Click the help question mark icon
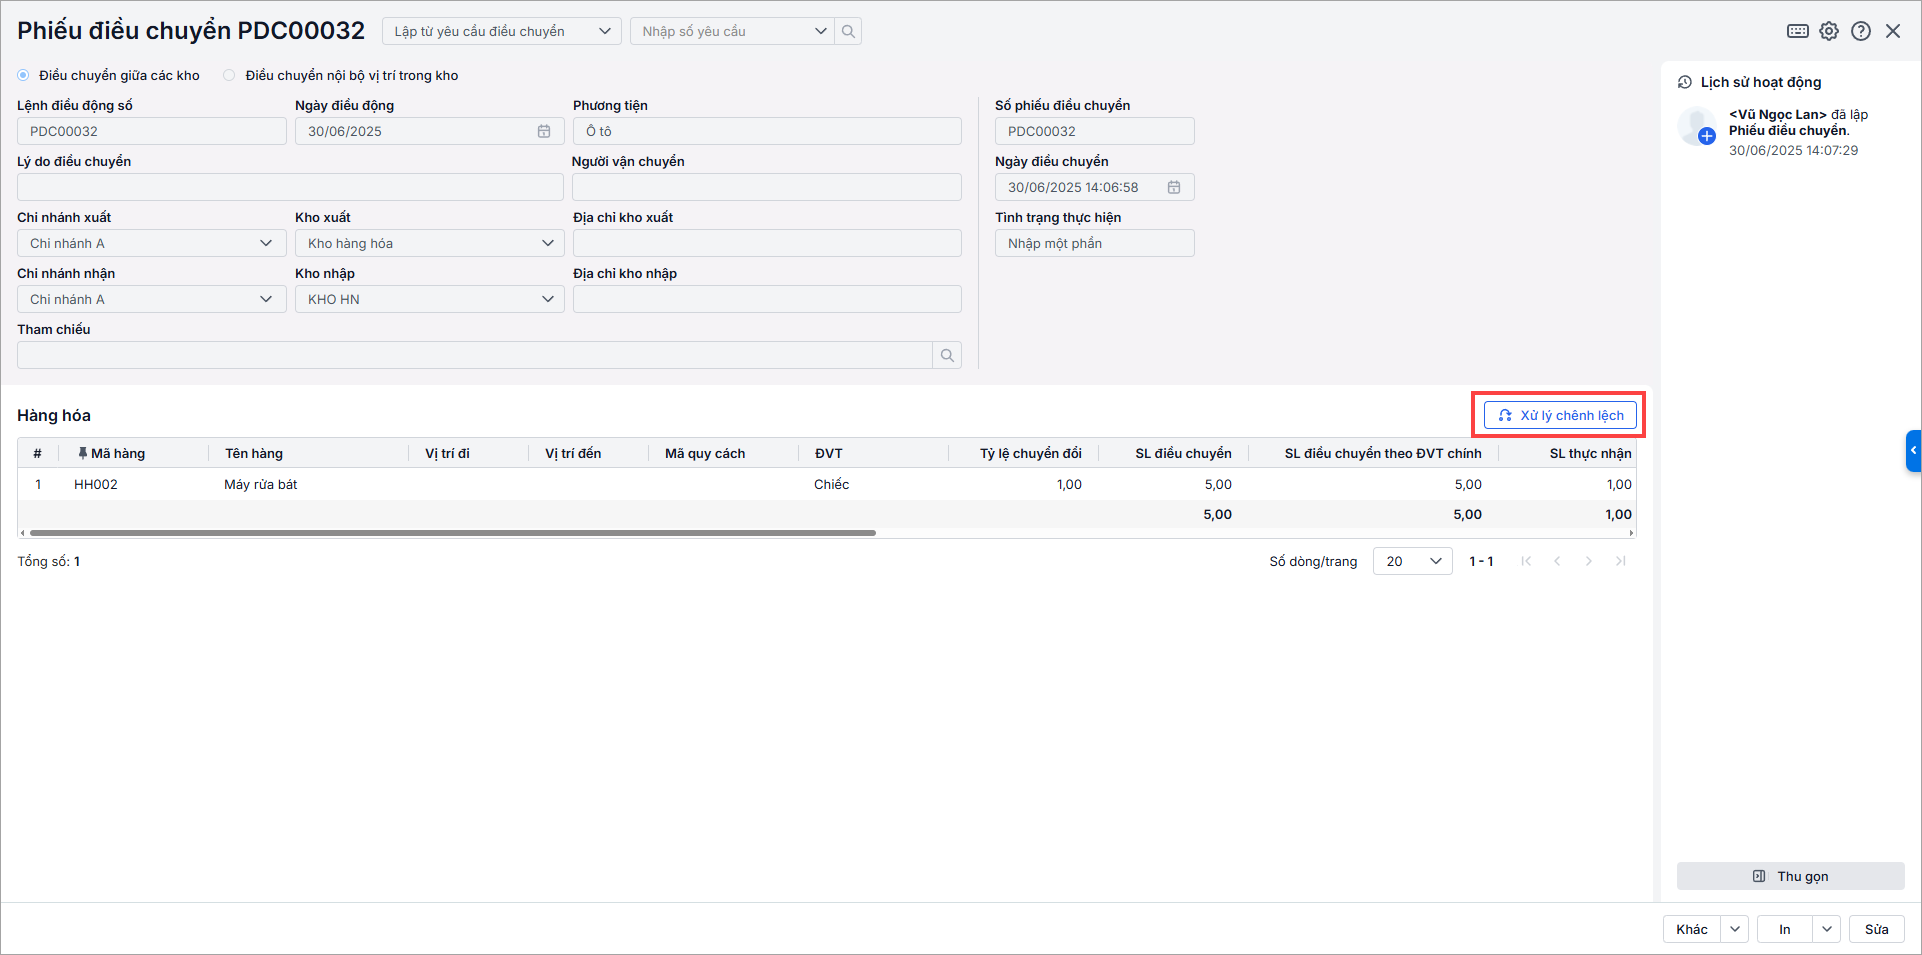 coord(1861,31)
